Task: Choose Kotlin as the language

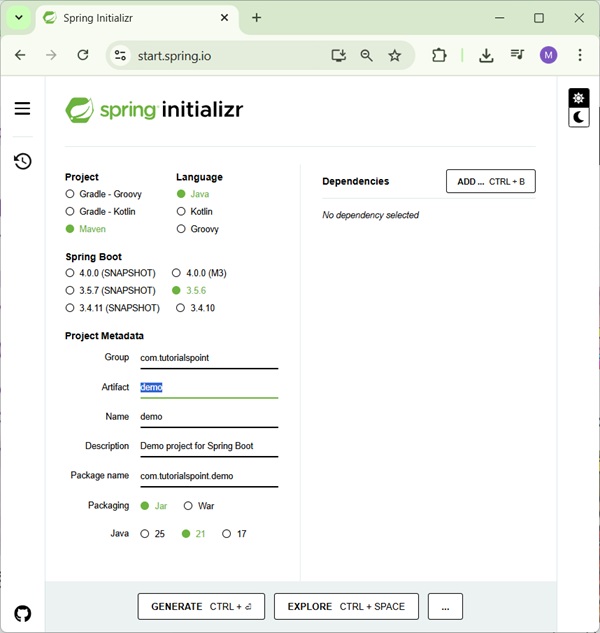Action: click(x=195, y=212)
